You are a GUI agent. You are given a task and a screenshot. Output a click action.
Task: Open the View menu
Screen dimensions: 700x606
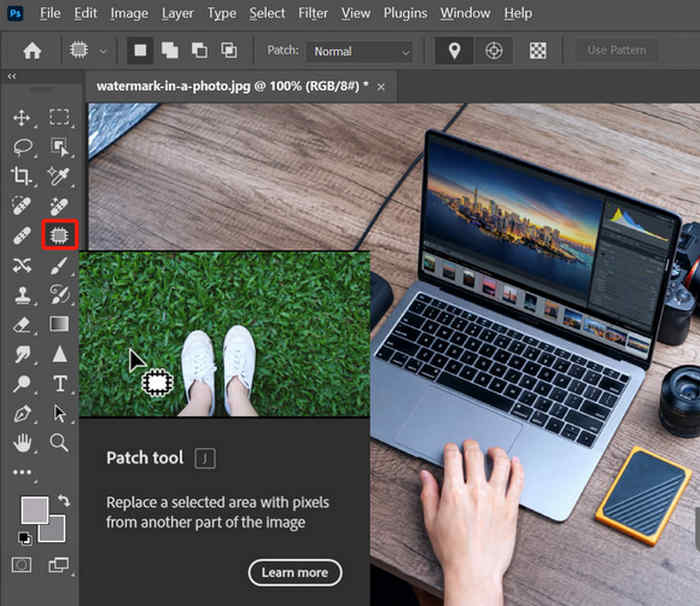point(356,13)
